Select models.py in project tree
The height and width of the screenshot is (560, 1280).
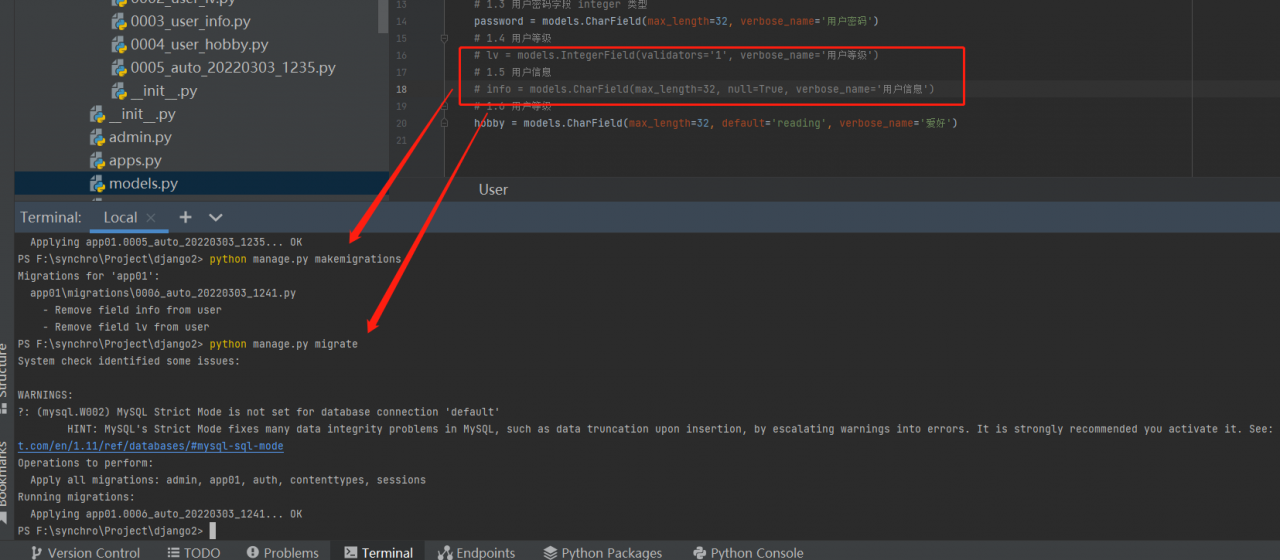tap(143, 183)
